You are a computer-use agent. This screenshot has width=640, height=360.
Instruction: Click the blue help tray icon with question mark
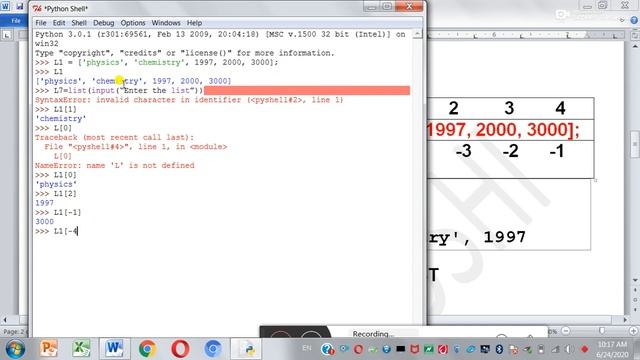[327, 349]
